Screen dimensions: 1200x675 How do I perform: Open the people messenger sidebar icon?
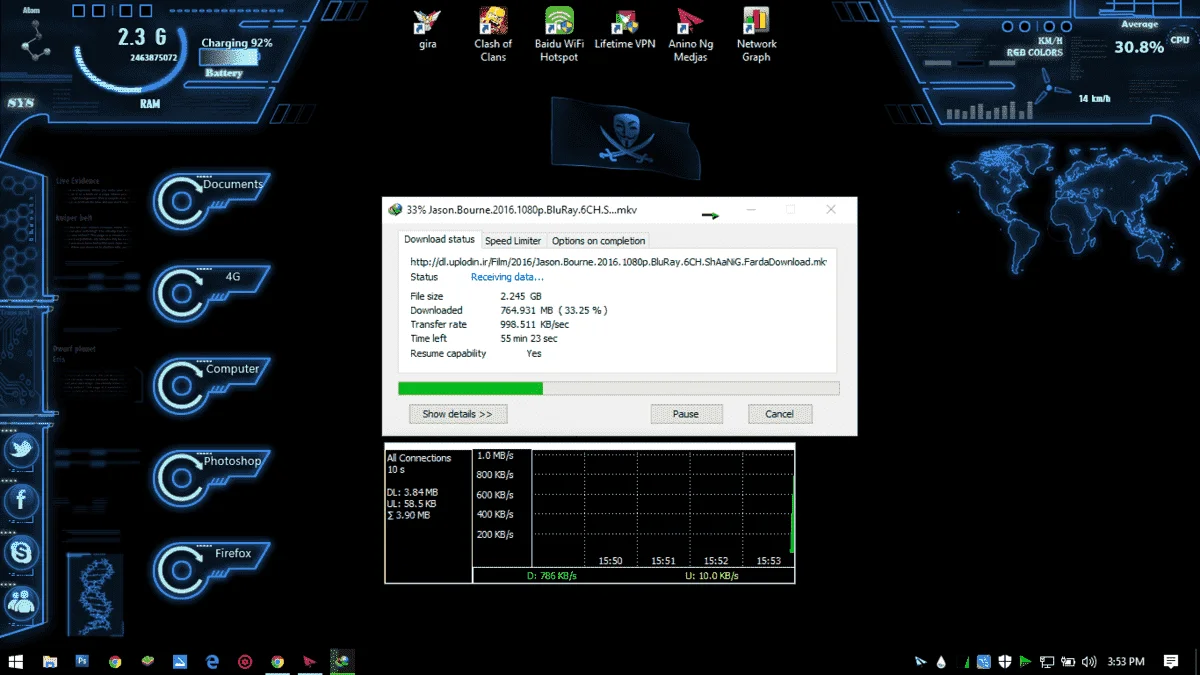click(x=21, y=601)
